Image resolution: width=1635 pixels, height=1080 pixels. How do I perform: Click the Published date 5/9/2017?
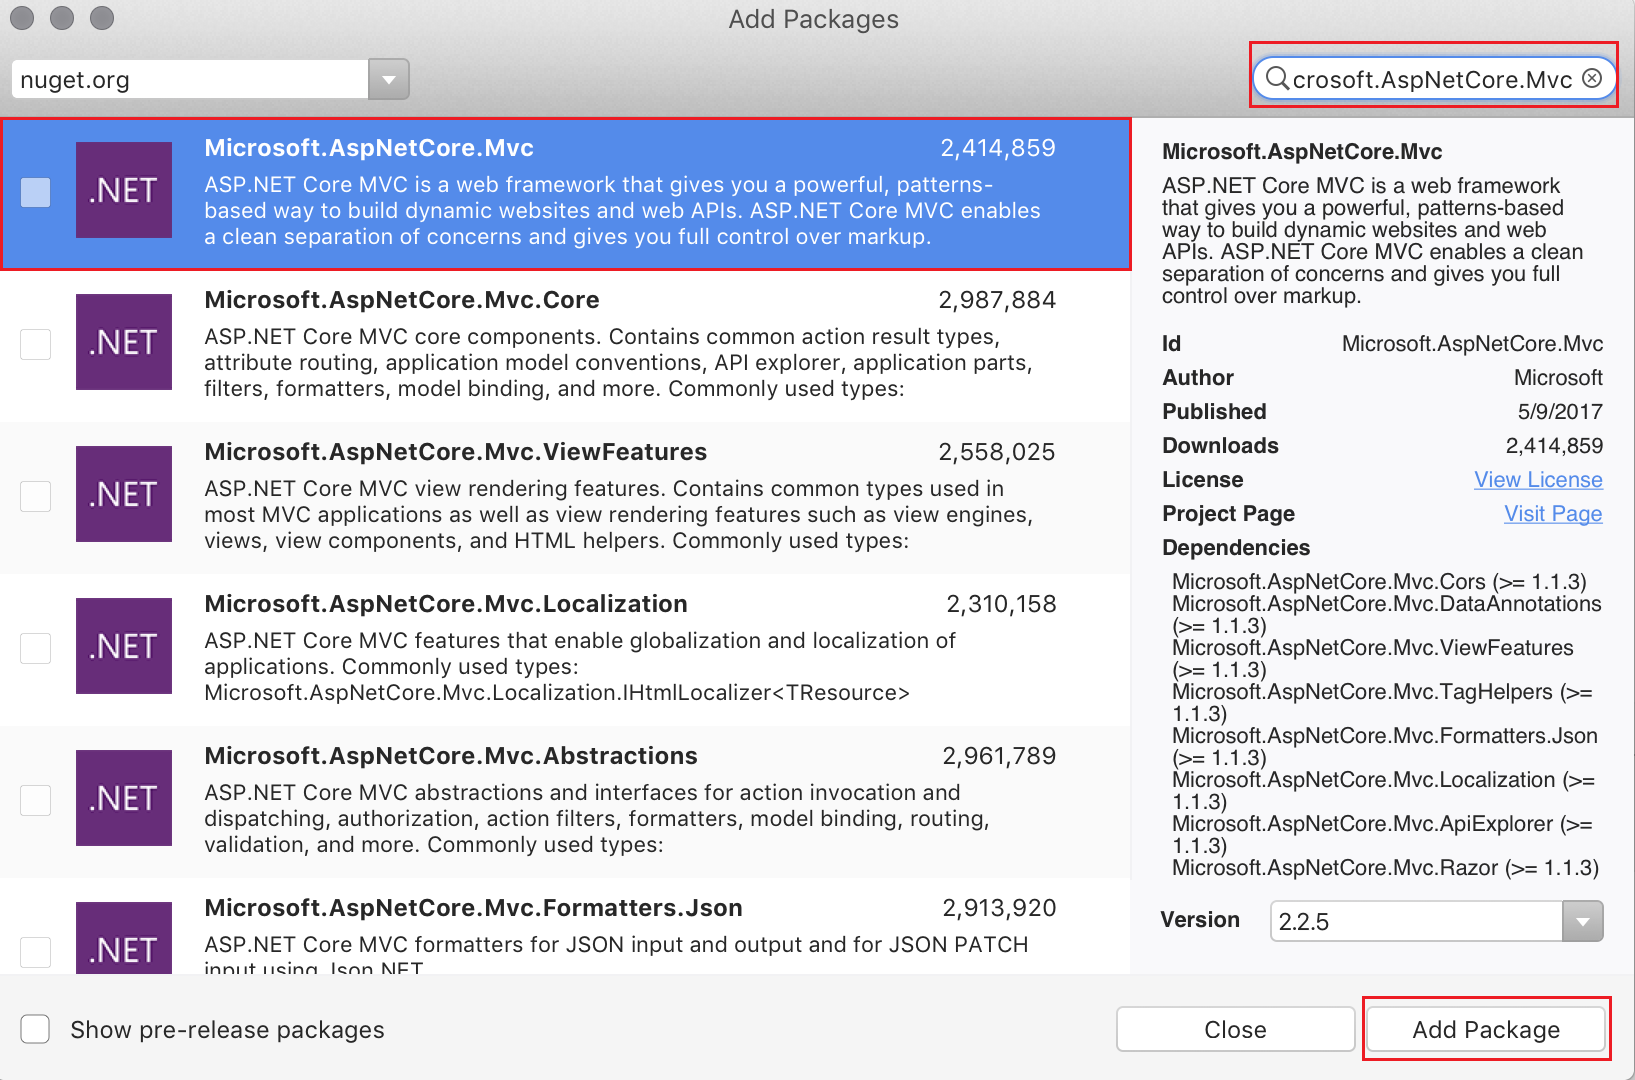[x=1560, y=412]
